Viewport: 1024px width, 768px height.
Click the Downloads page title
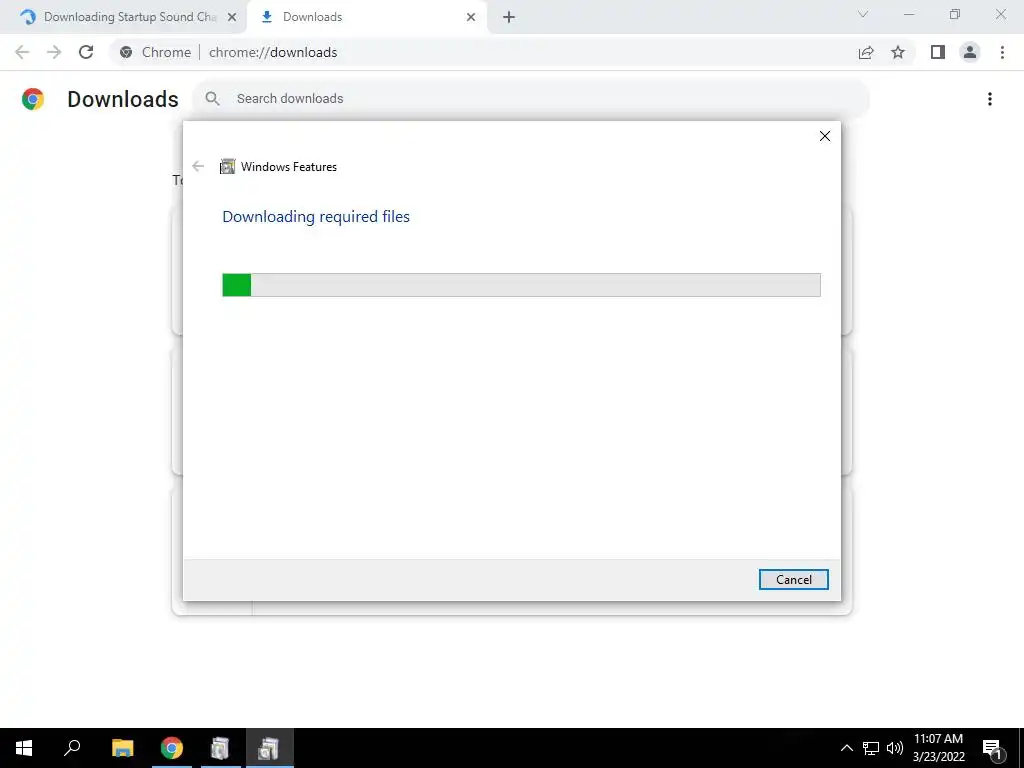pos(123,99)
